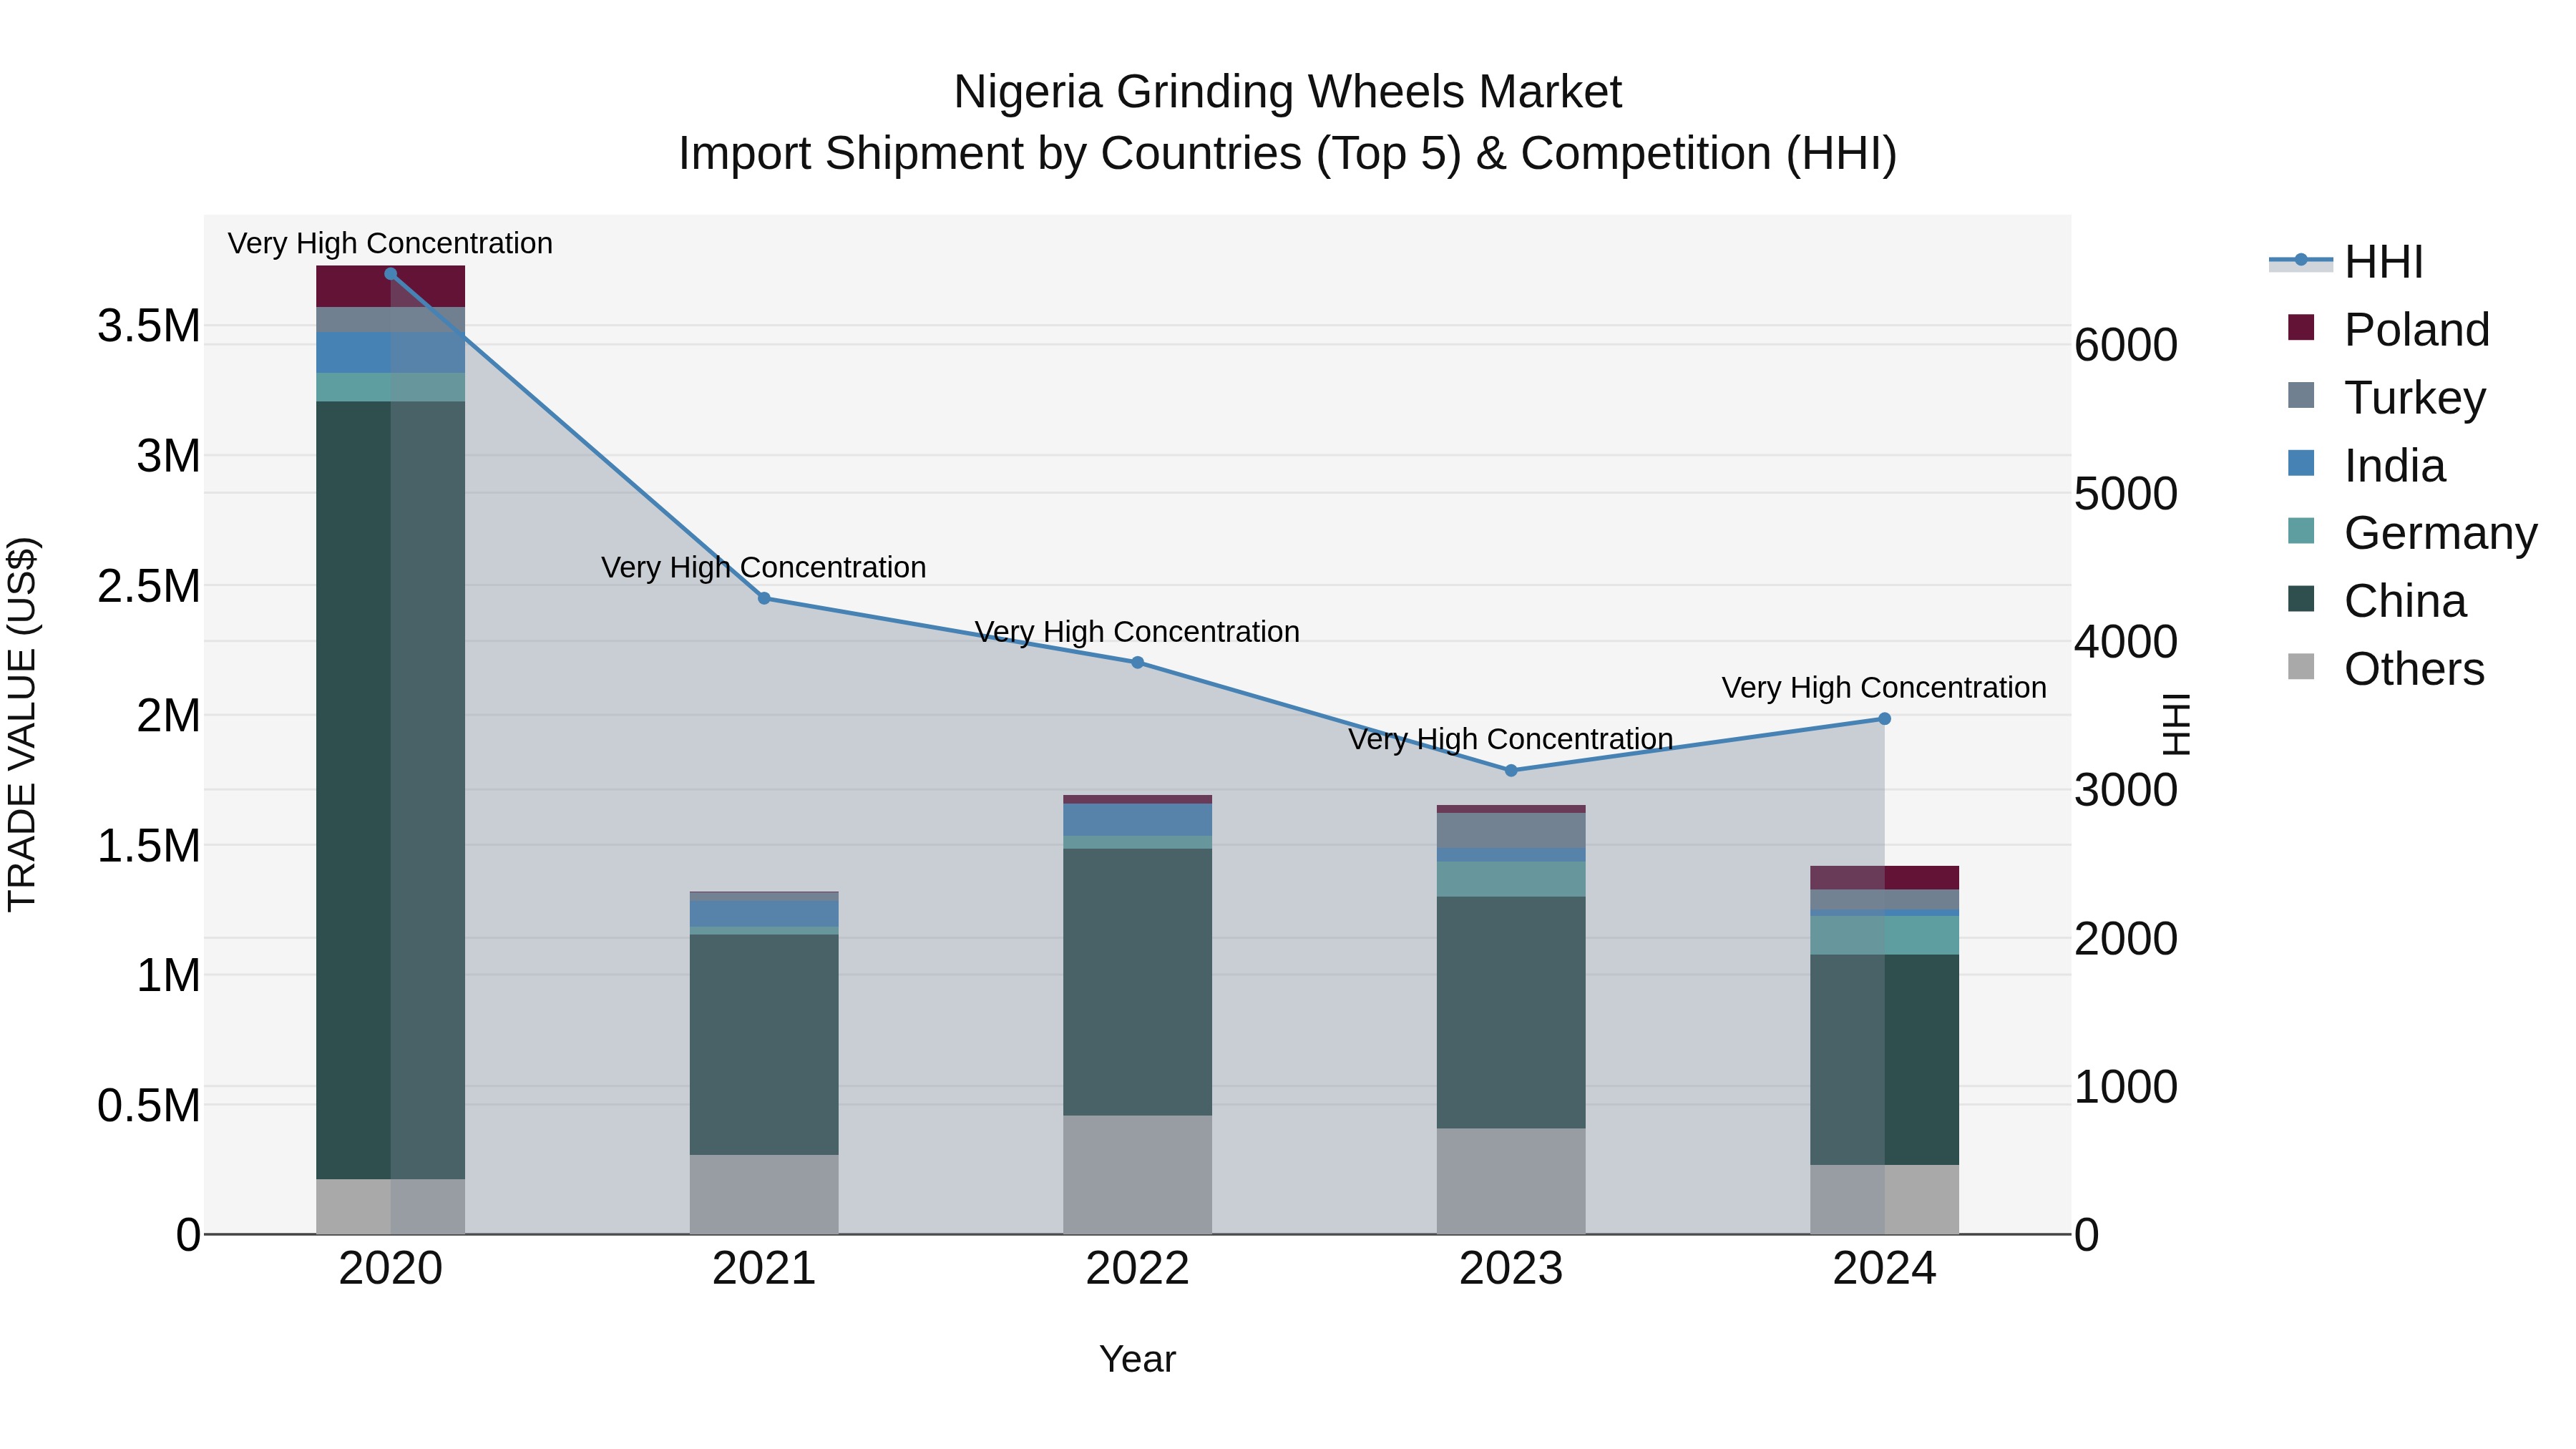Screen dimensions: 2576x1449
Task: Click the Poland legend color swatch
Action: pyautogui.click(x=2301, y=328)
